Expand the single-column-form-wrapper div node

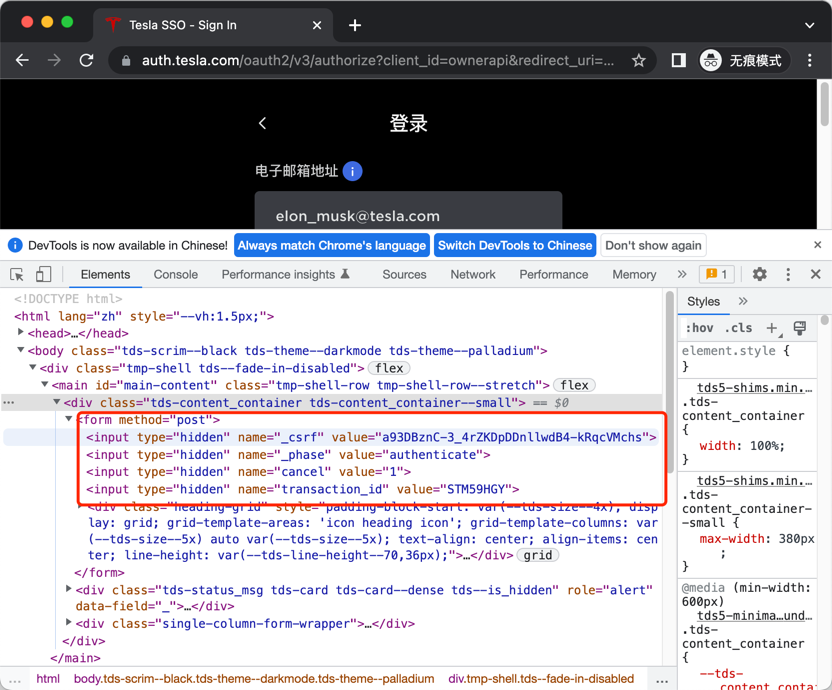click(x=68, y=622)
